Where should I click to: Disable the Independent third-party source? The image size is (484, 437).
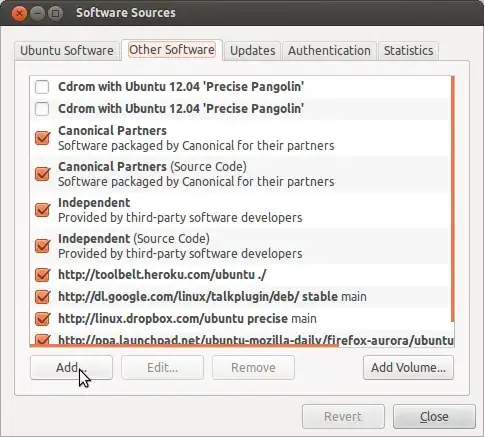[42, 210]
